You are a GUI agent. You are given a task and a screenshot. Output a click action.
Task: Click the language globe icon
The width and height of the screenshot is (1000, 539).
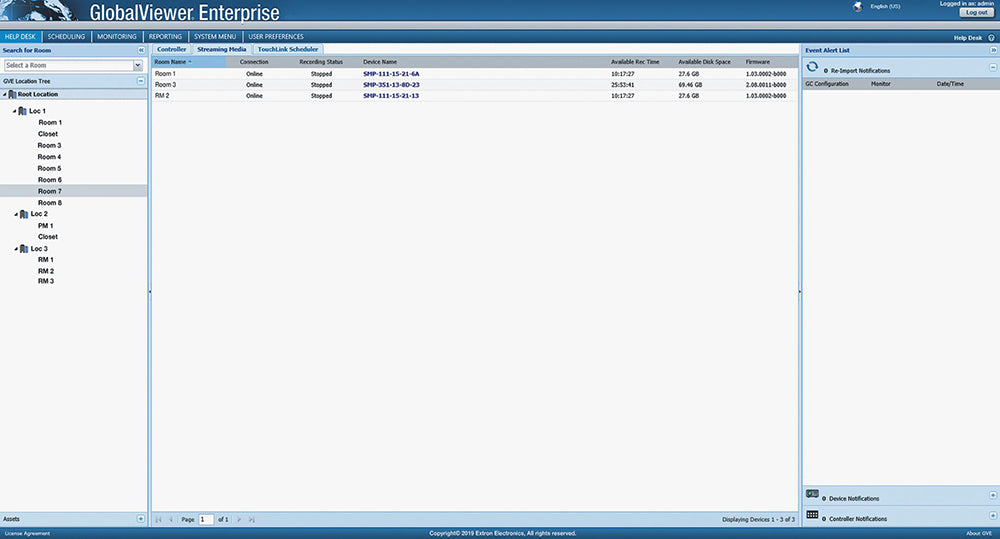click(x=858, y=6)
